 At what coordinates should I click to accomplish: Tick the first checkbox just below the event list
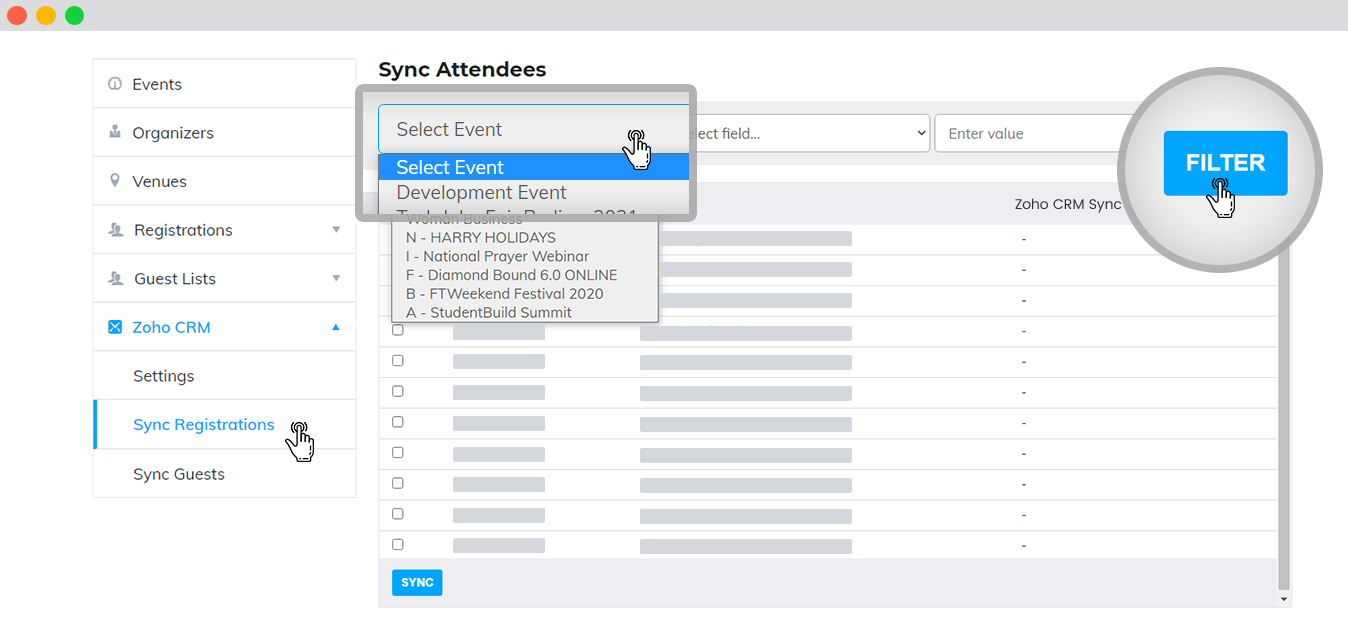[x=398, y=330]
